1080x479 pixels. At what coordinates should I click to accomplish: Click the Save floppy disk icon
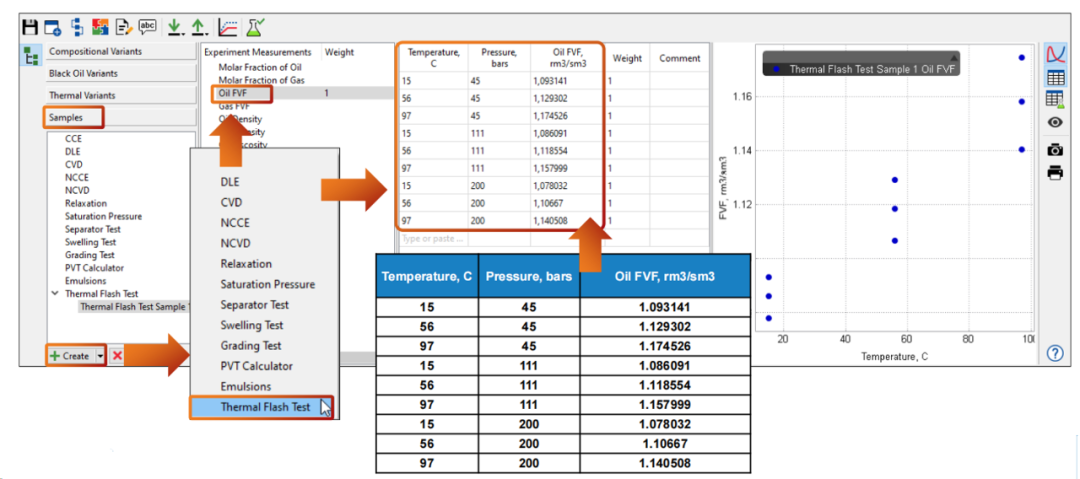tap(29, 25)
